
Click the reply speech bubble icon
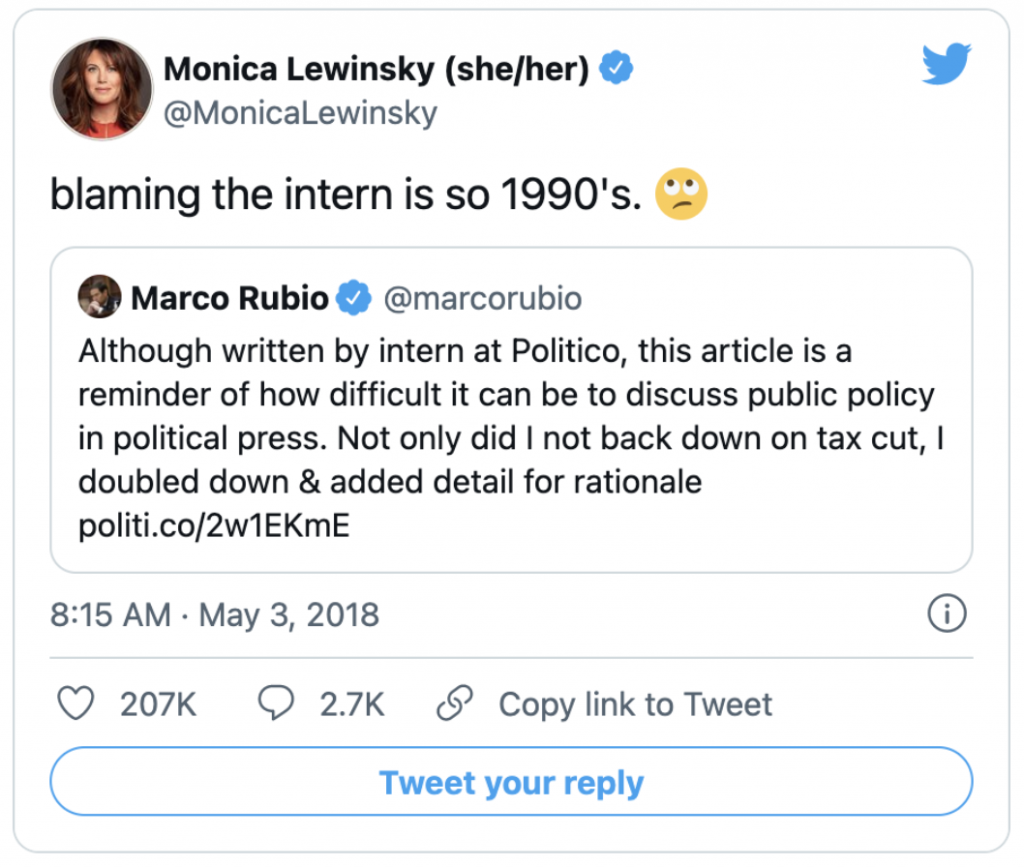tap(275, 703)
